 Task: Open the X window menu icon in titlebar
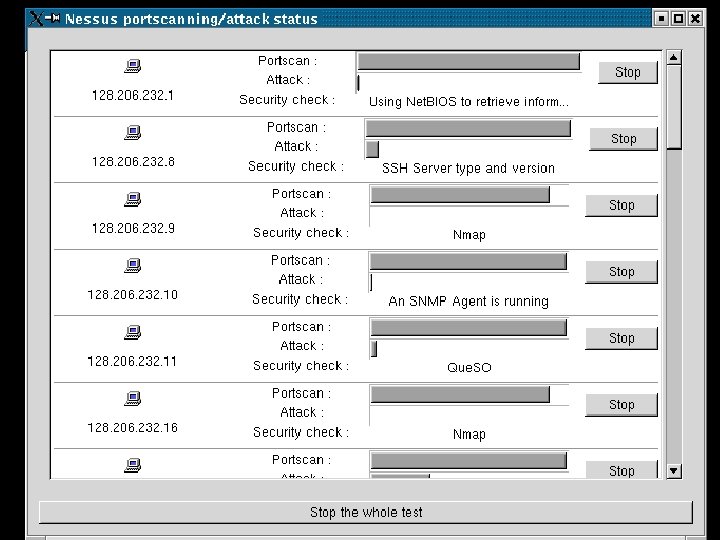coord(36,18)
